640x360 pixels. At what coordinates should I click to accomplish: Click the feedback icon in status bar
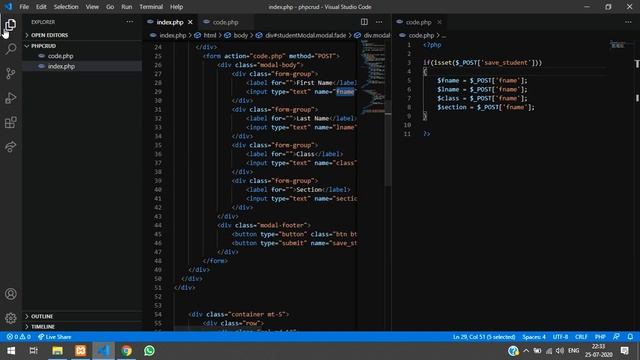click(616, 337)
